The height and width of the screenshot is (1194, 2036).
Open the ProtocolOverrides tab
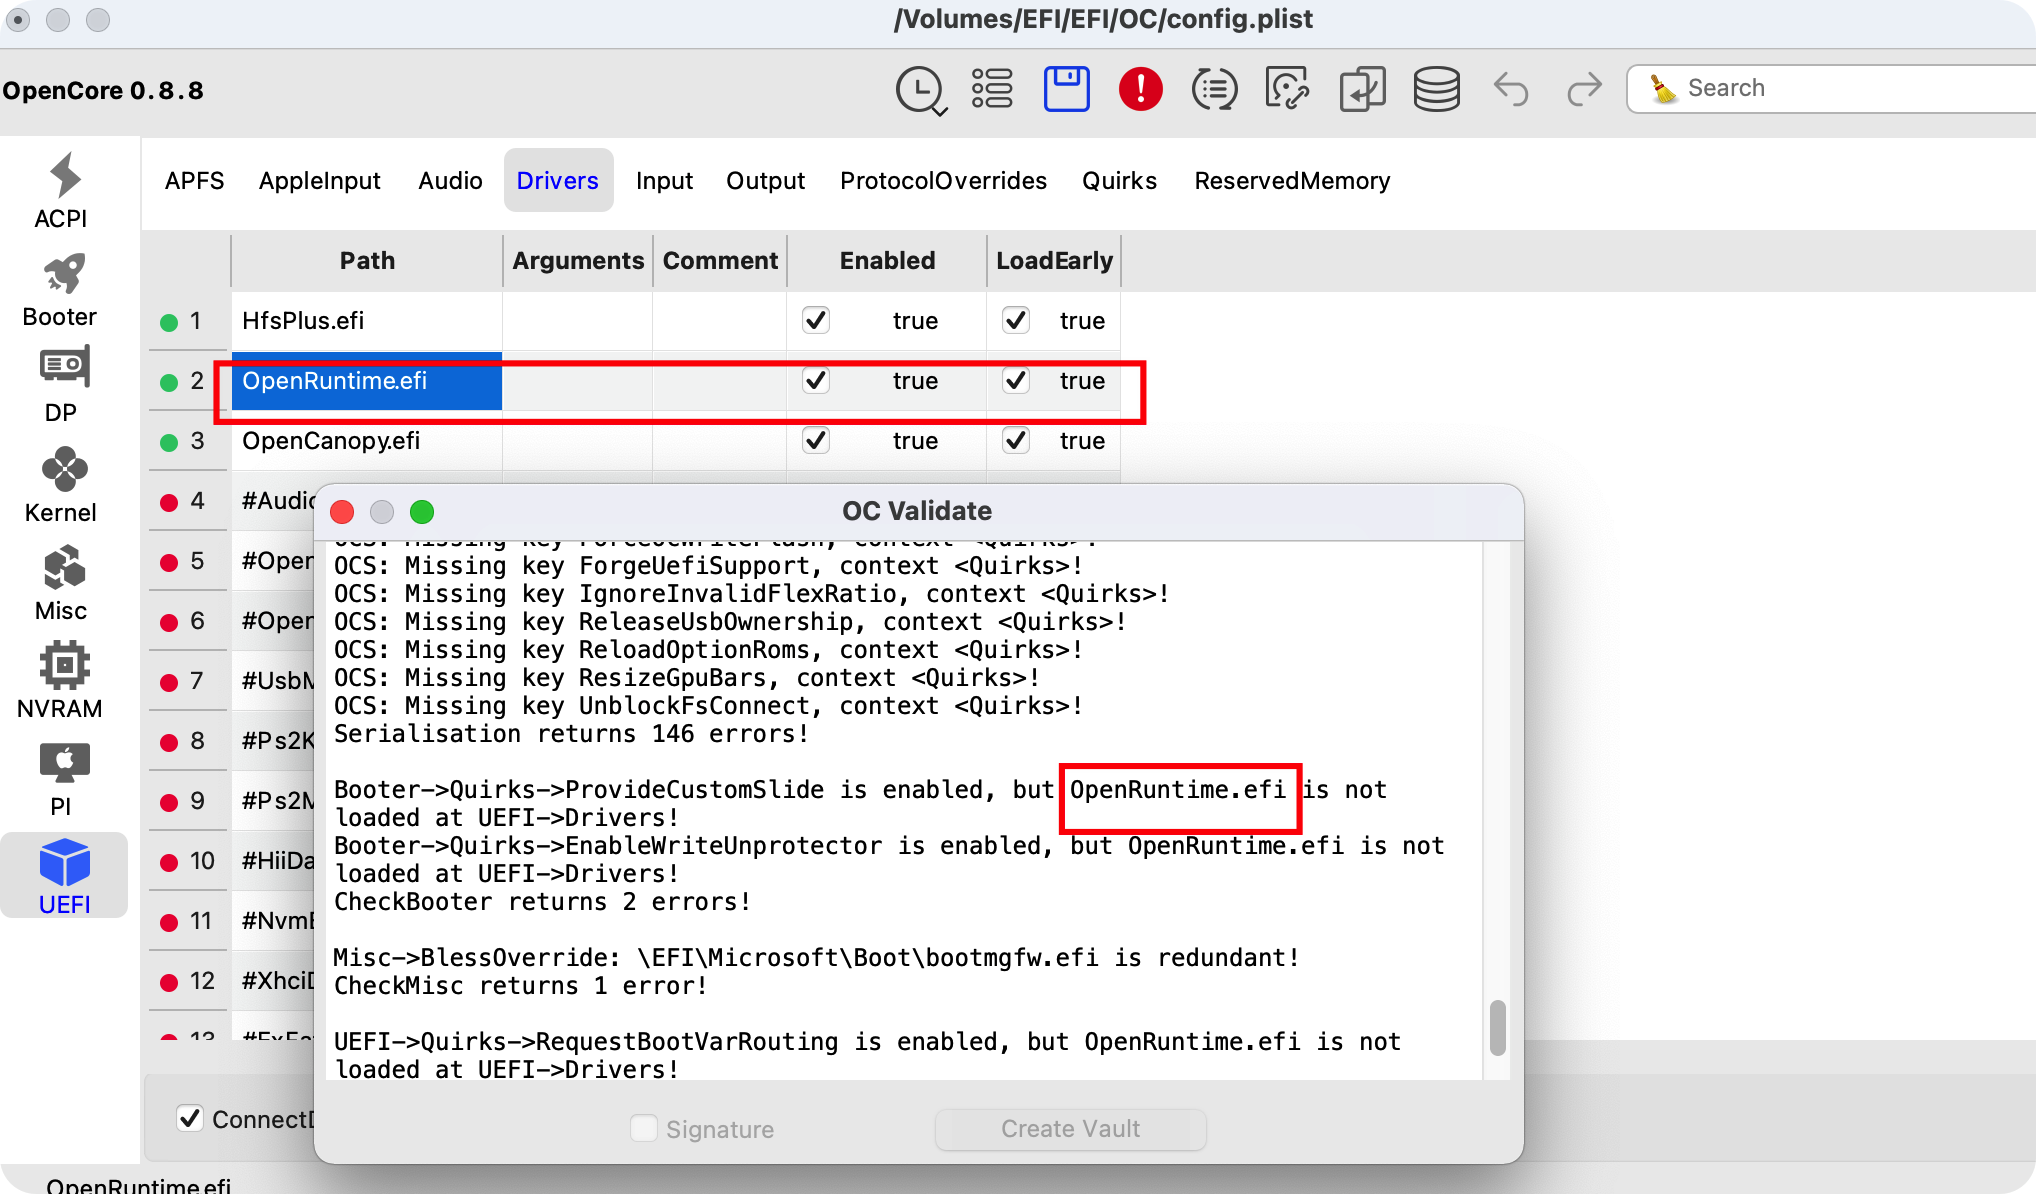click(943, 180)
